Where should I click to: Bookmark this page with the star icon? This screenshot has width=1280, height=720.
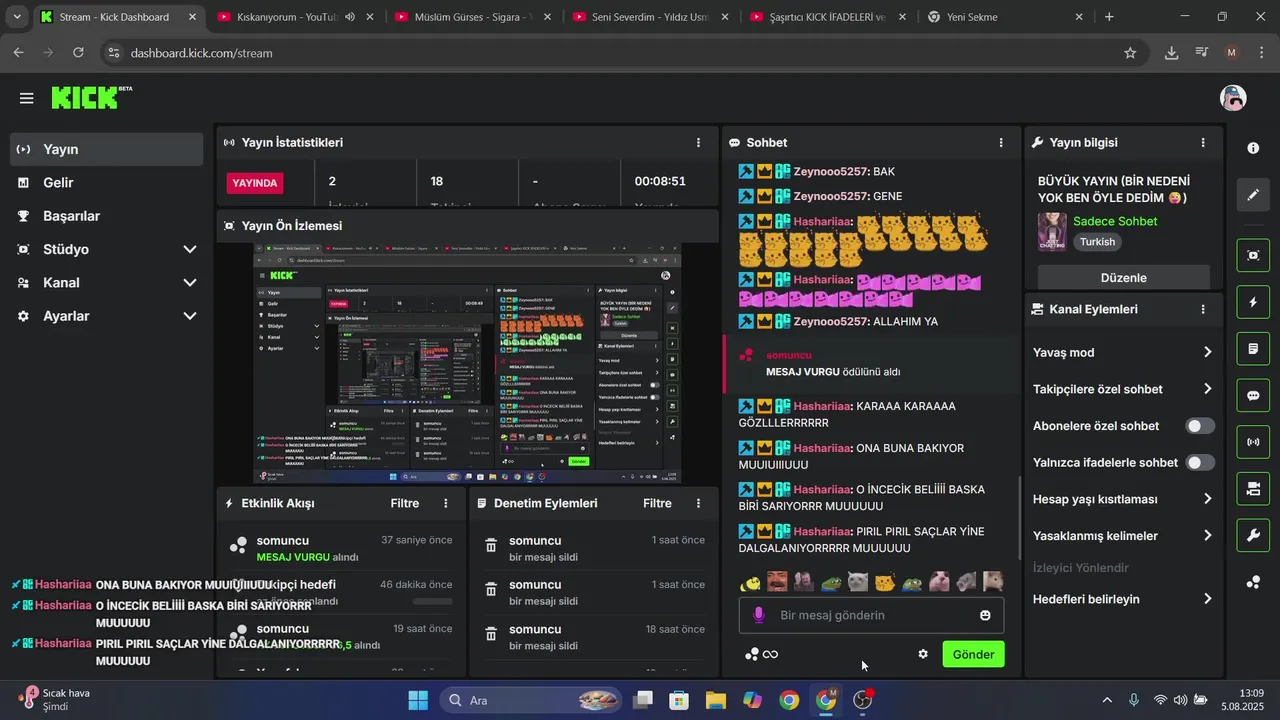pos(1130,53)
